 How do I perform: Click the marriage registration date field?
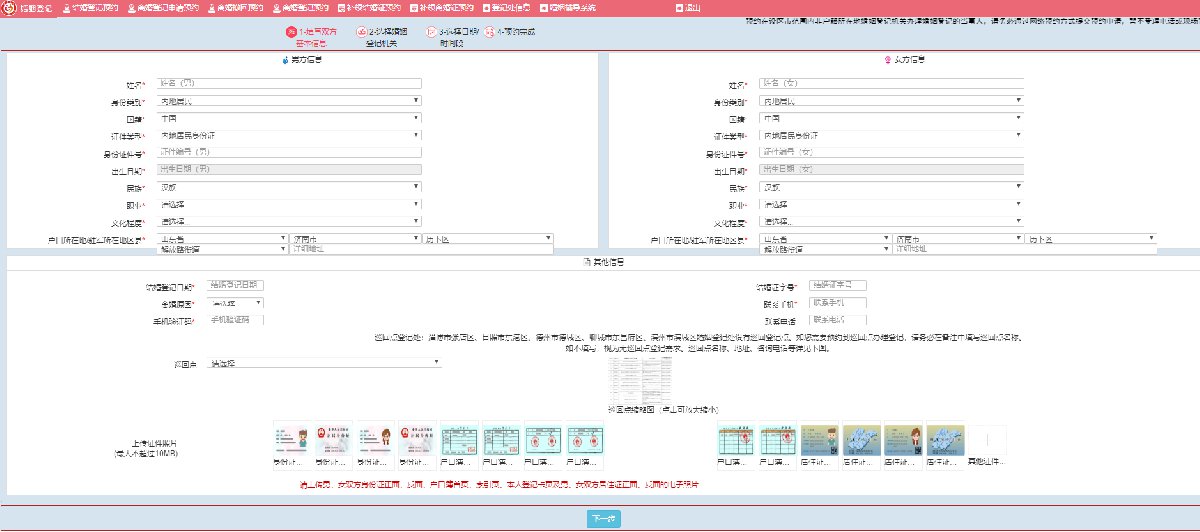235,286
